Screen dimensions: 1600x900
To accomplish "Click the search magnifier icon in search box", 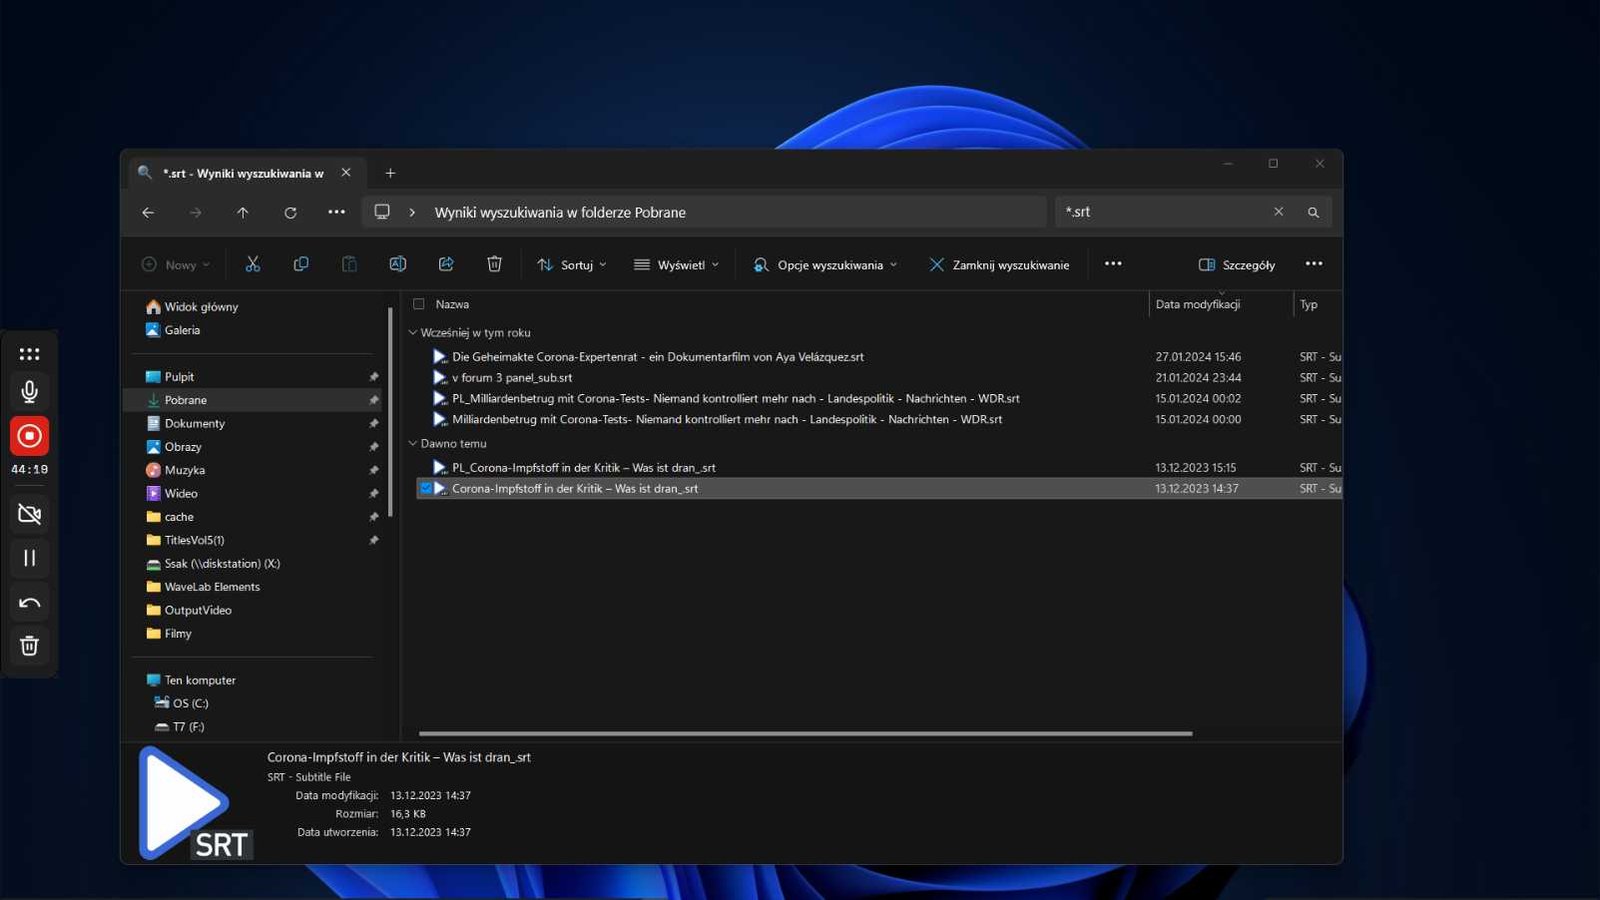I will (1313, 212).
